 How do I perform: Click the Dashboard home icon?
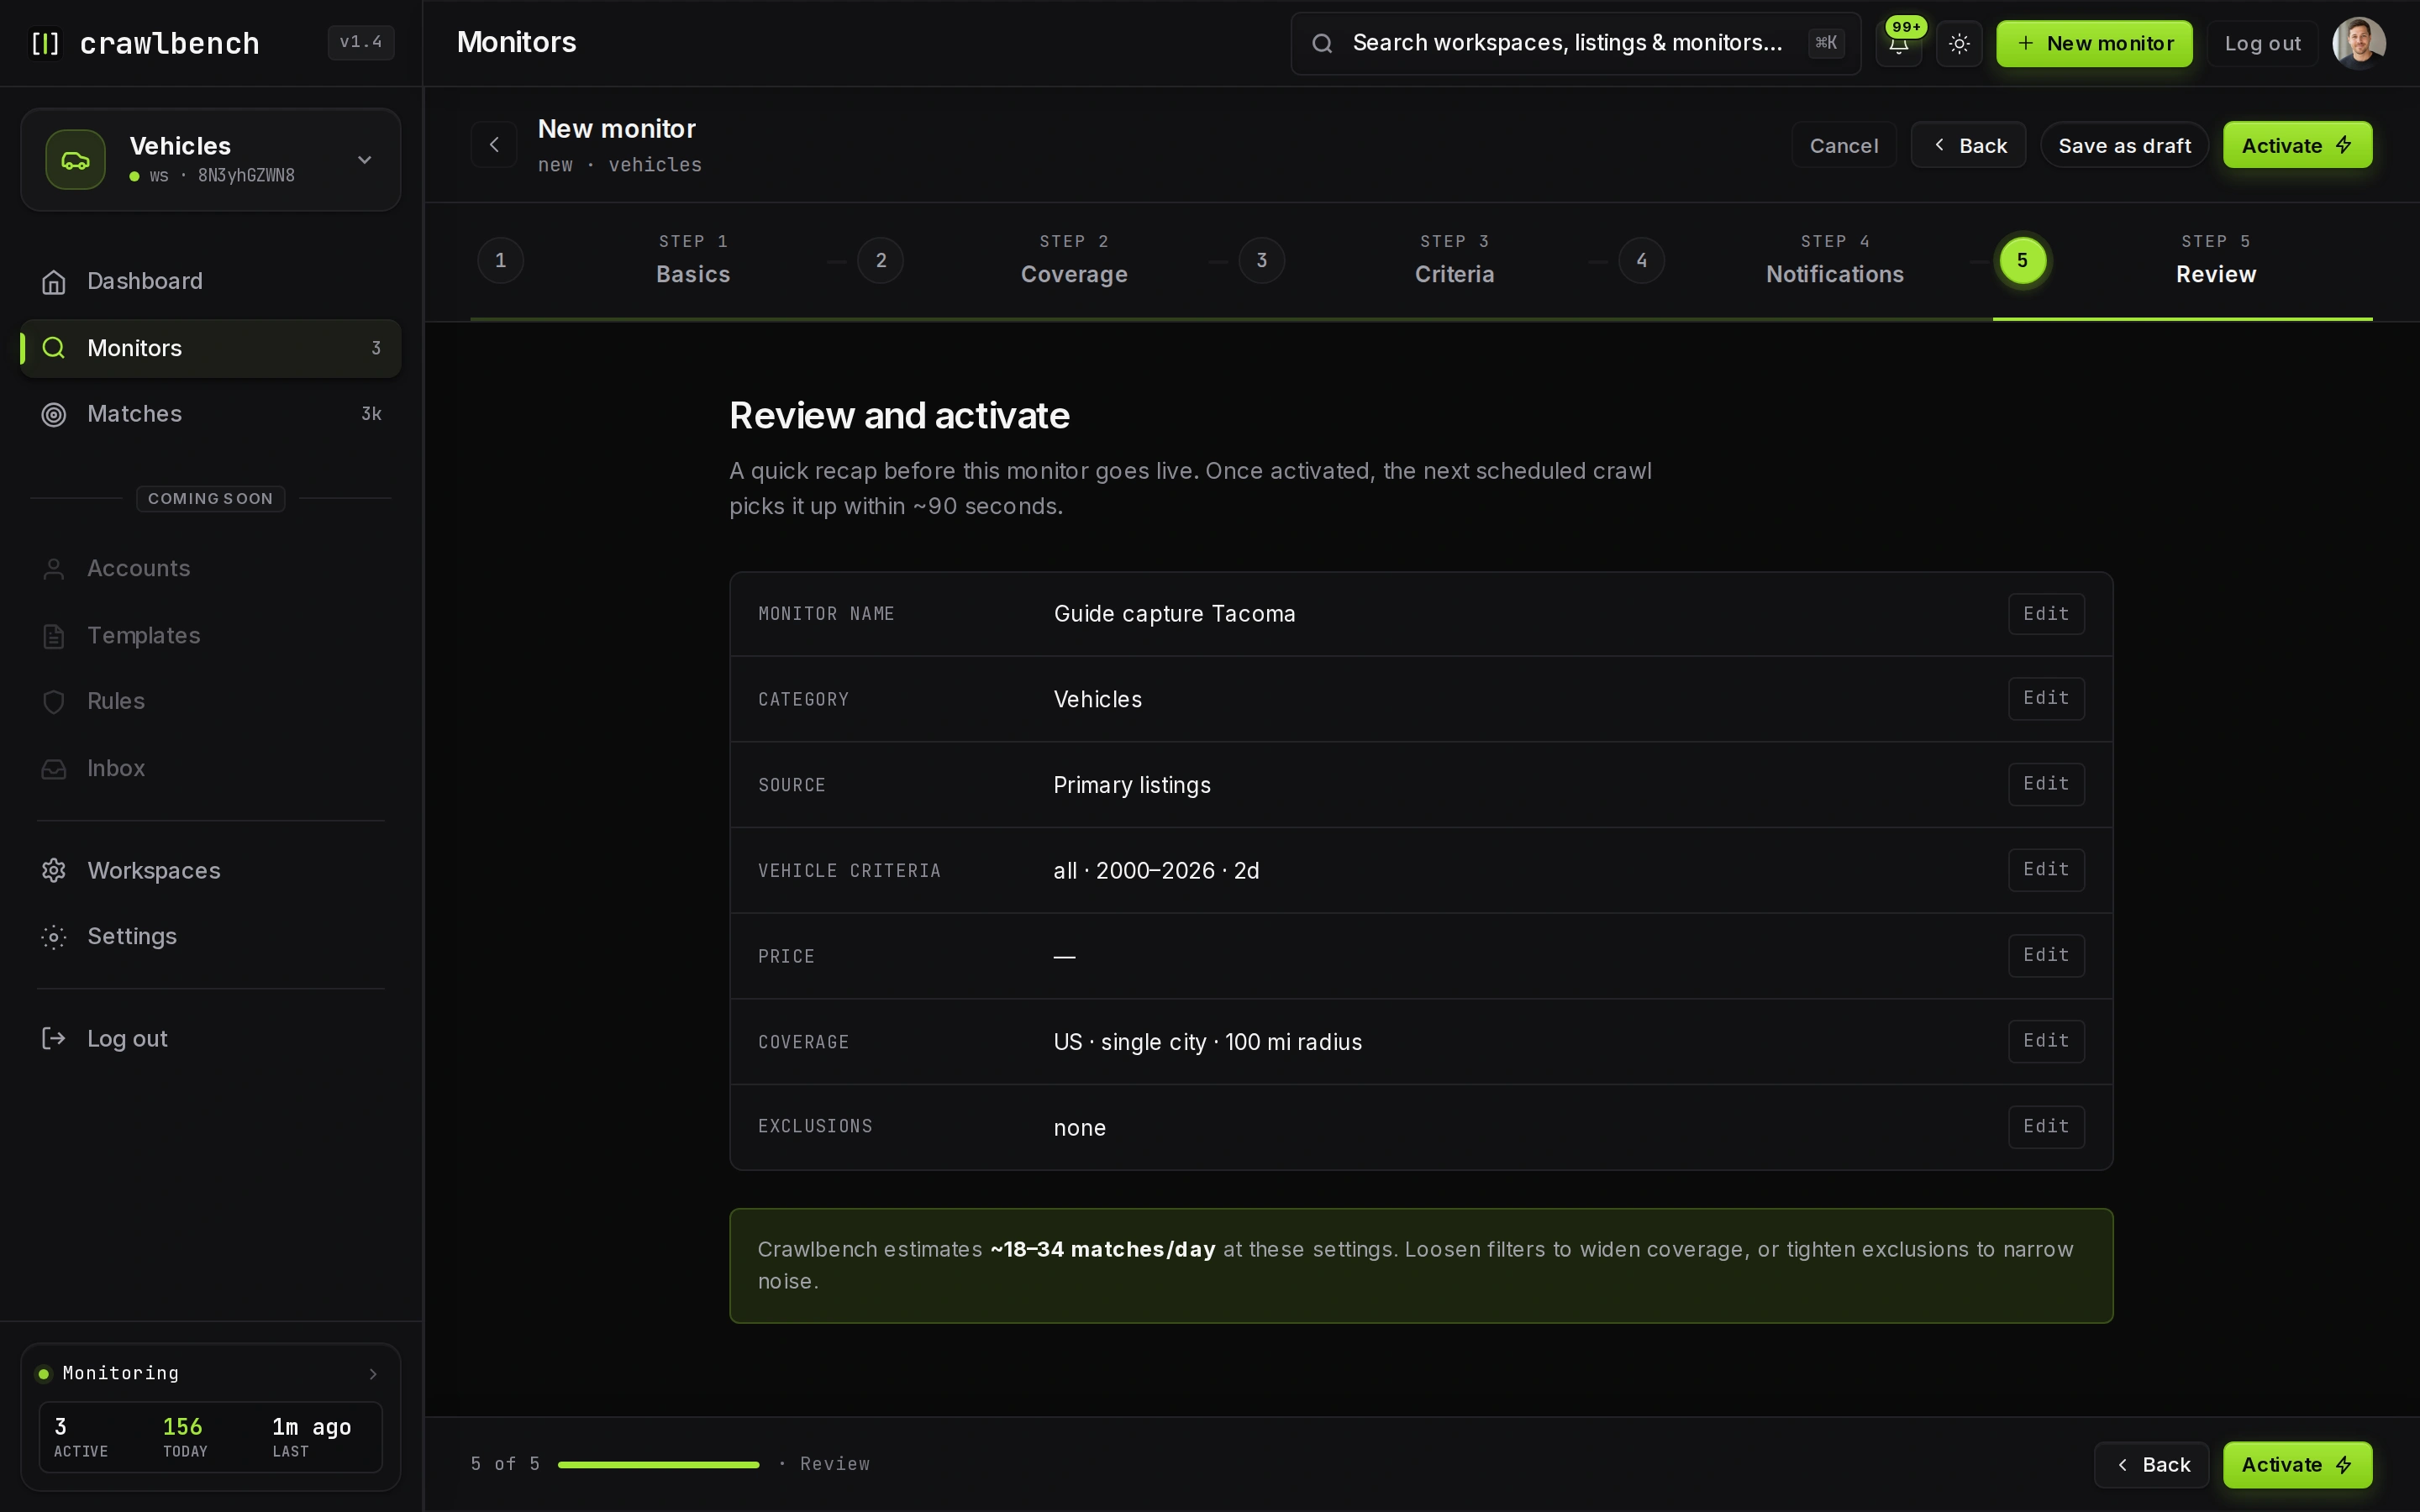pos(54,282)
